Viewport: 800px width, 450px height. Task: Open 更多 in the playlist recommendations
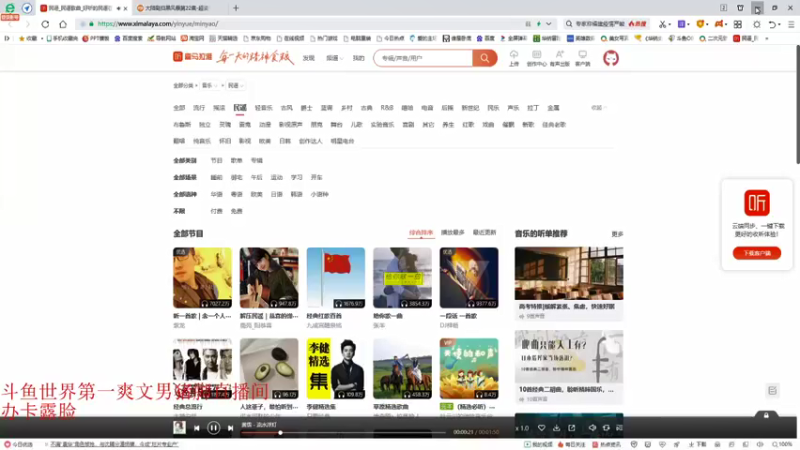point(617,234)
